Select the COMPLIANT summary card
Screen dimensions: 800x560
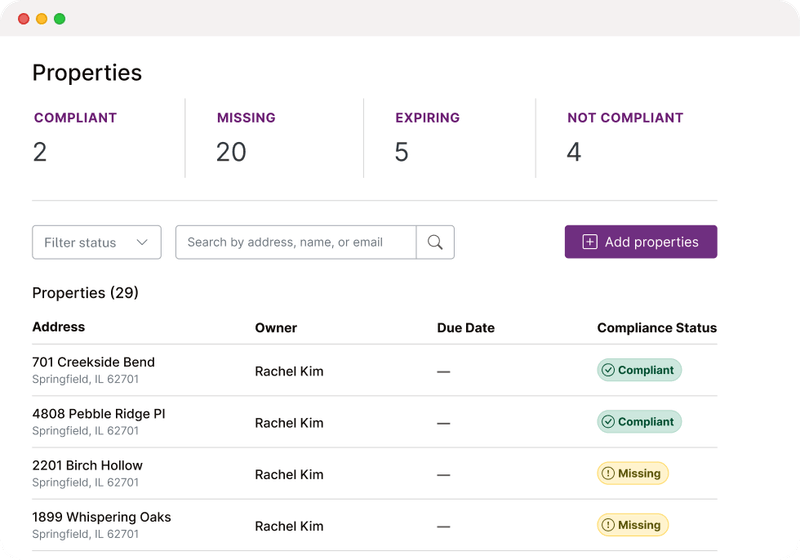(76, 138)
